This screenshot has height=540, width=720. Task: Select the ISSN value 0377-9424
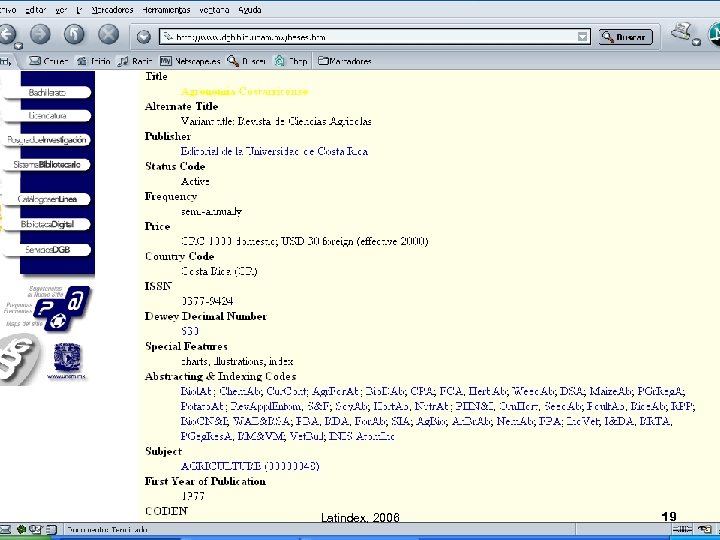pyautogui.click(x=207, y=301)
